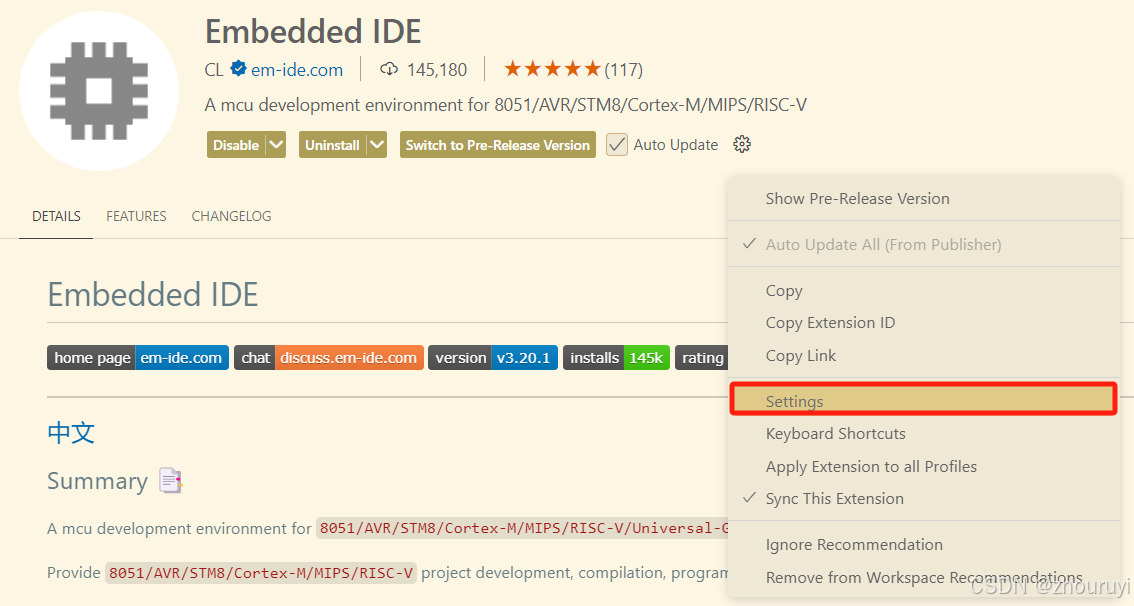Click the Embedded IDE readme heading
The width and height of the screenshot is (1134, 606).
(x=153, y=294)
